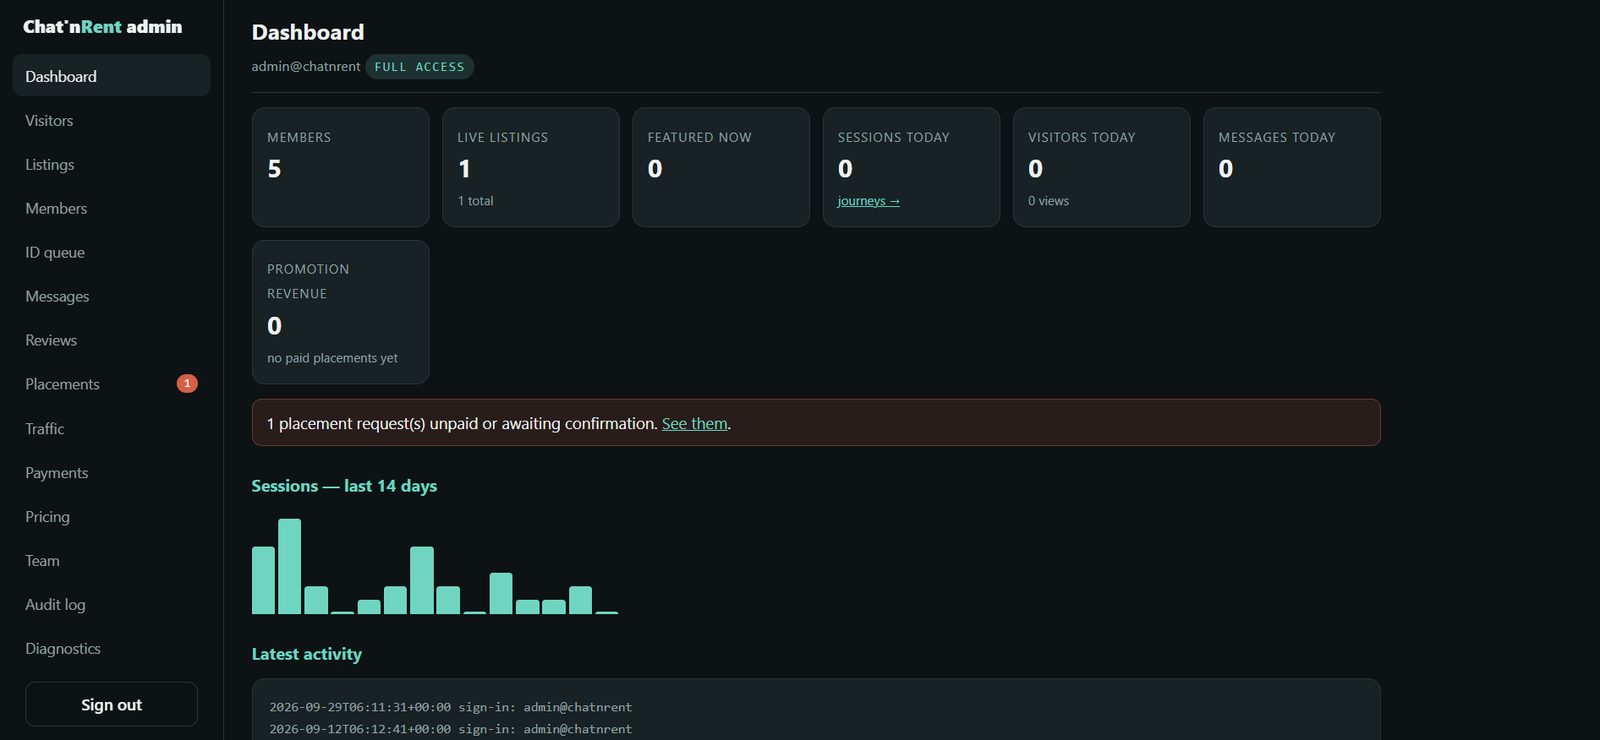
Task: Open the ID queue page
Action: (111, 252)
